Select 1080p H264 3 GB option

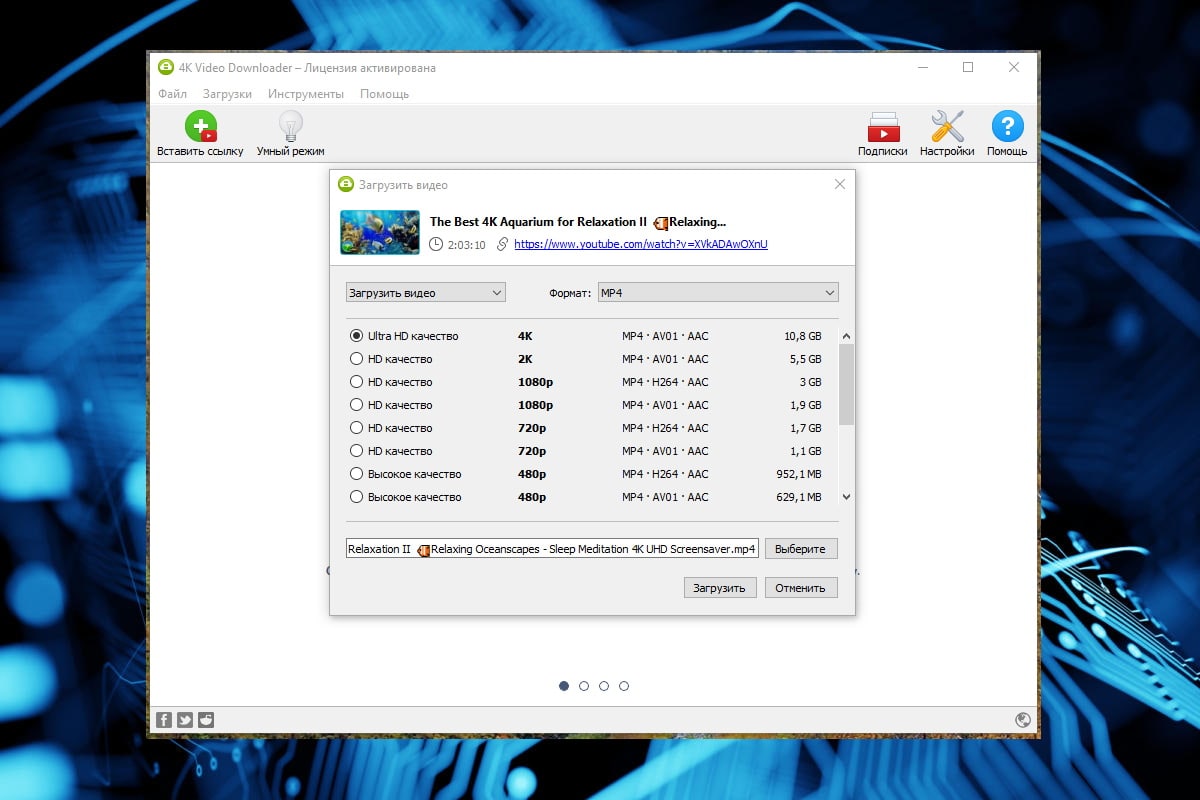[356, 382]
